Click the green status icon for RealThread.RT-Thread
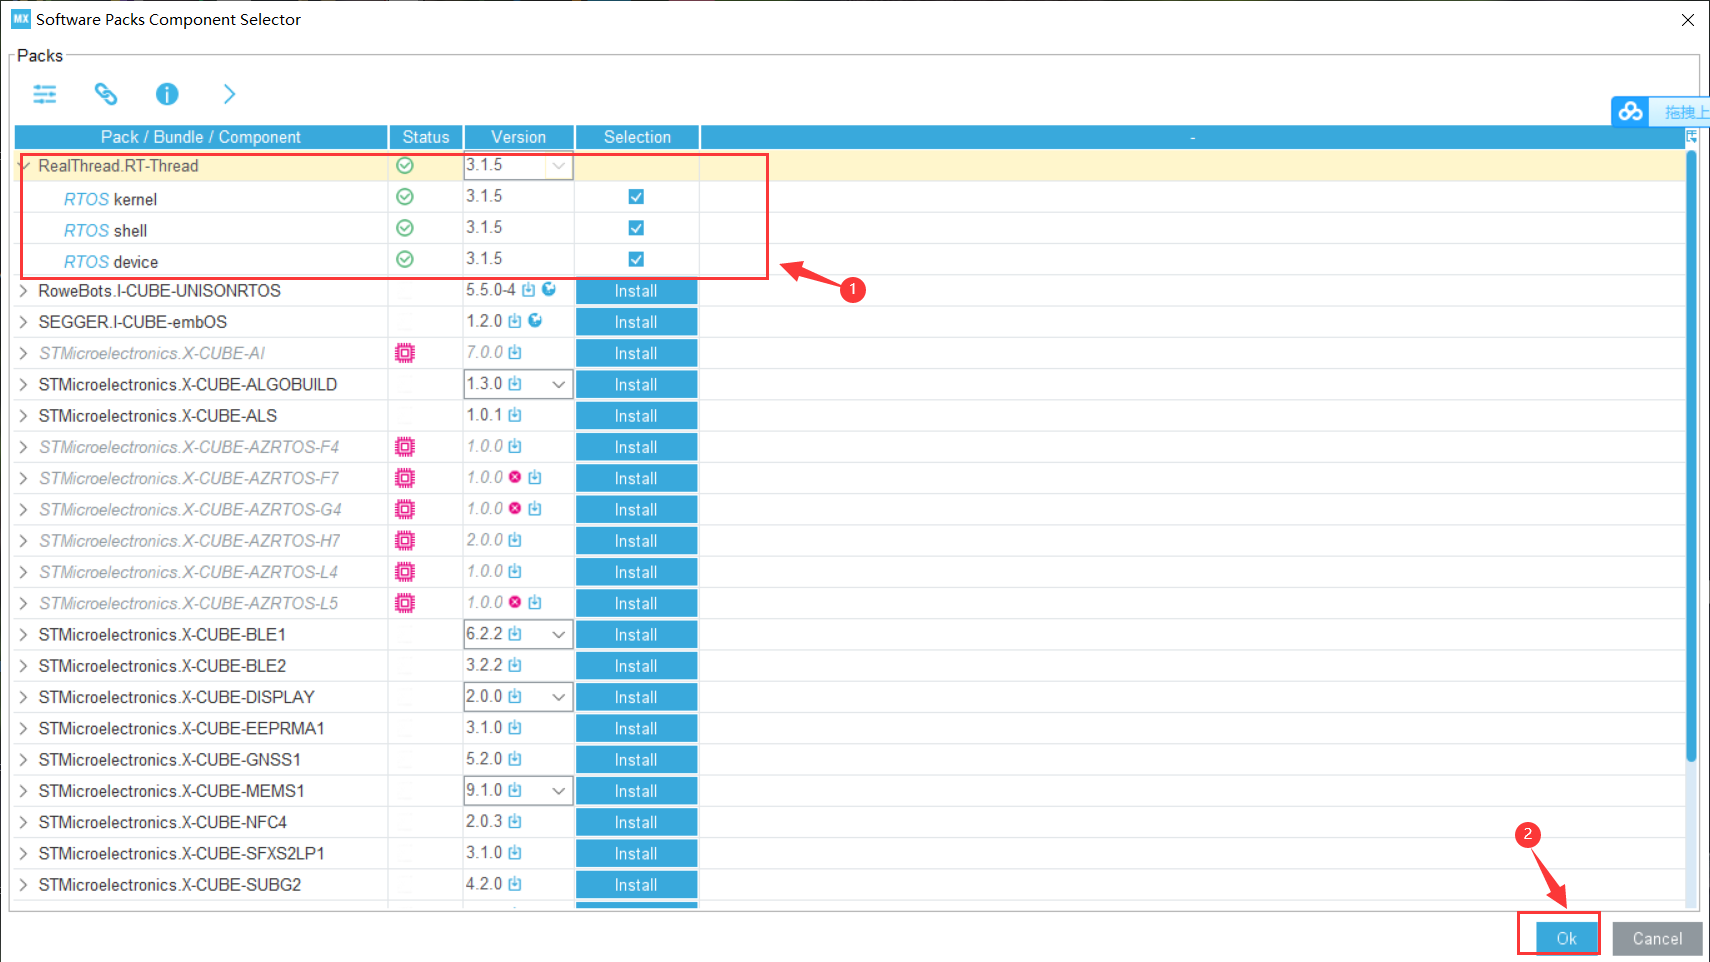 click(x=405, y=166)
